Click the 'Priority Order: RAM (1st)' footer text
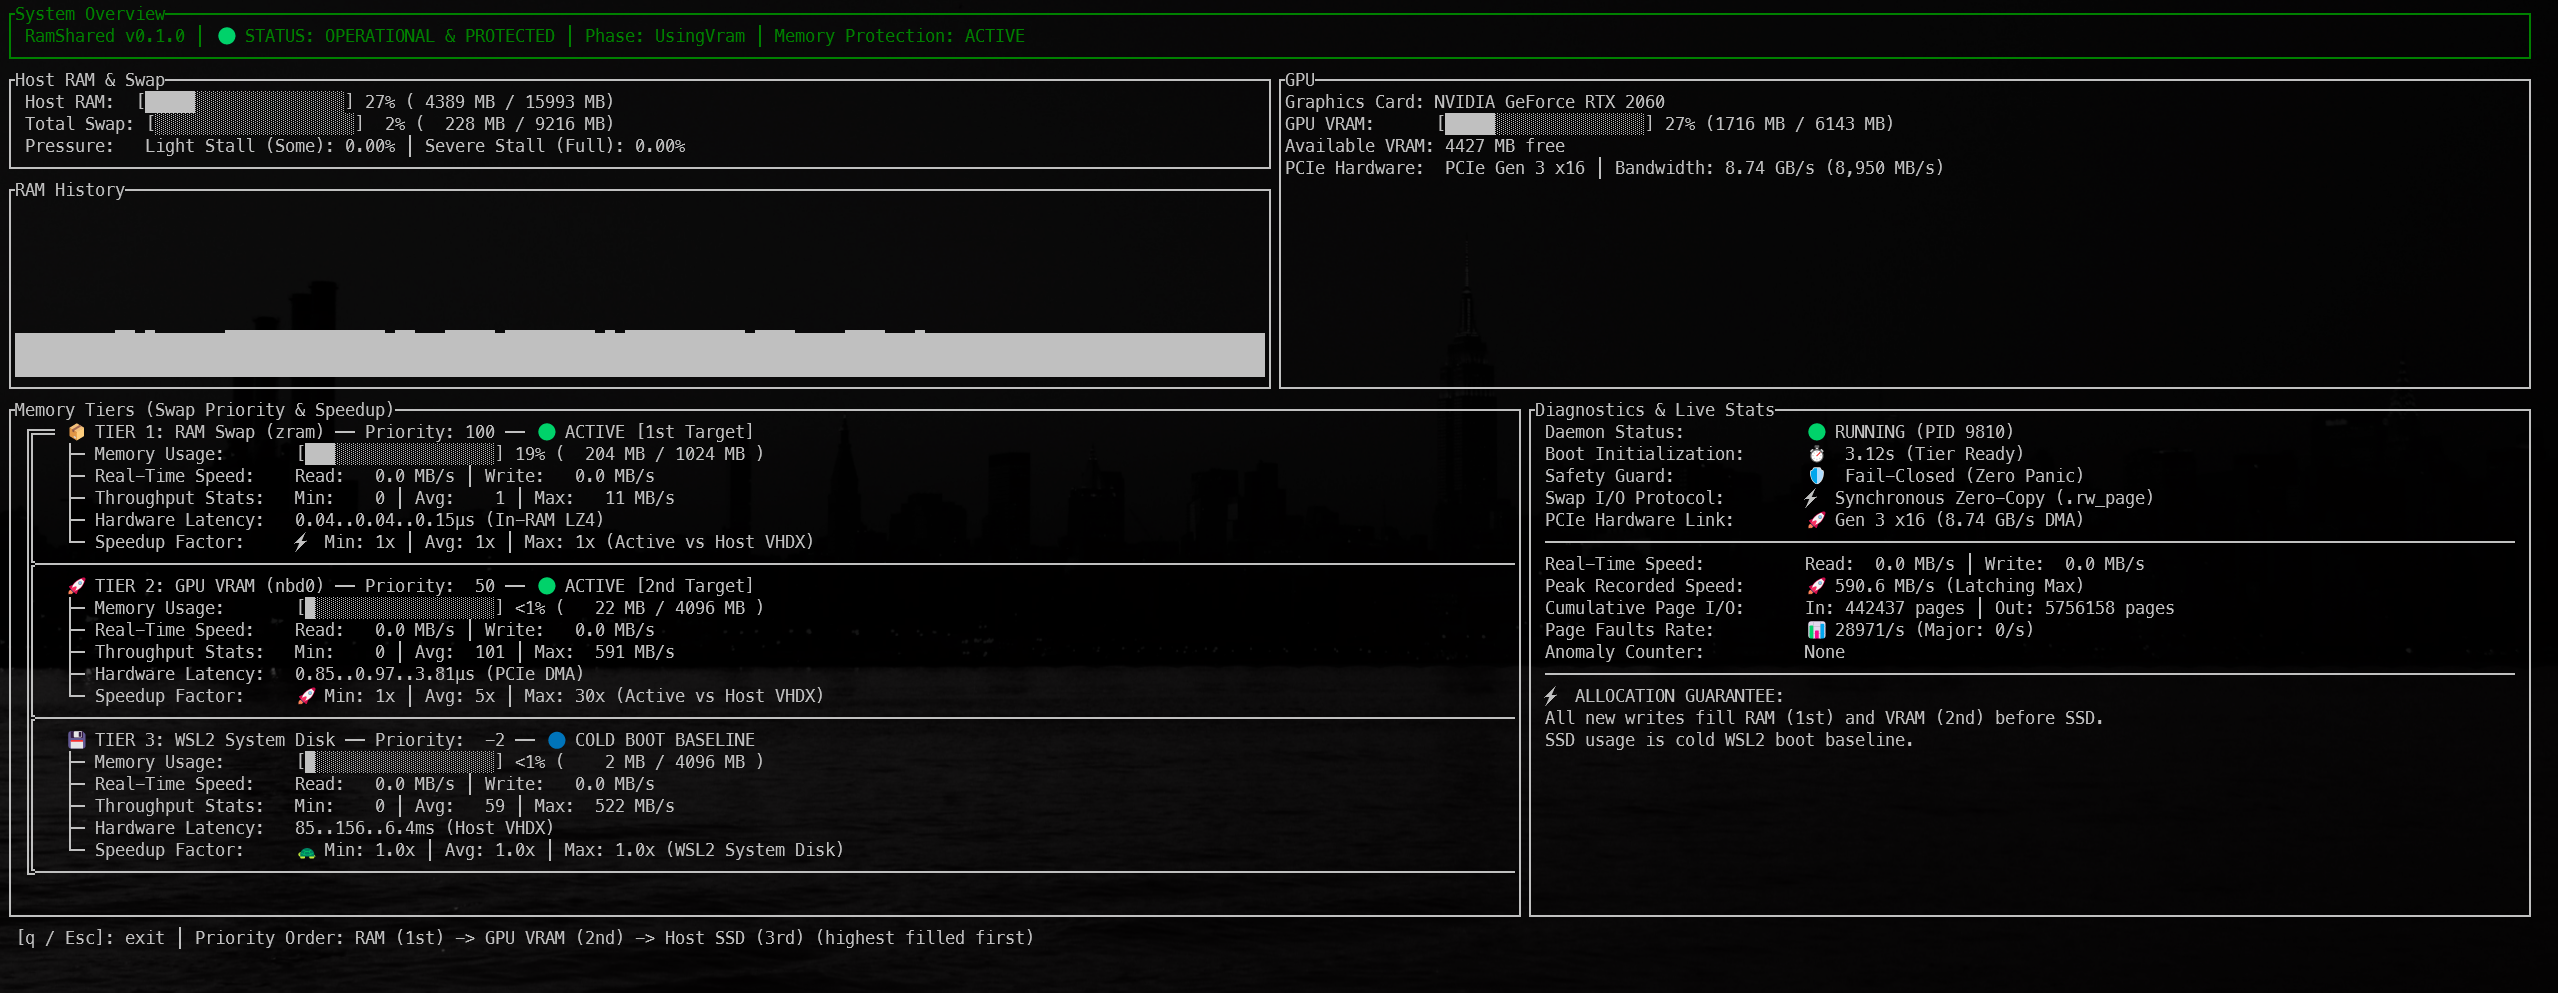Viewport: 2558px width, 993px height. pos(320,938)
